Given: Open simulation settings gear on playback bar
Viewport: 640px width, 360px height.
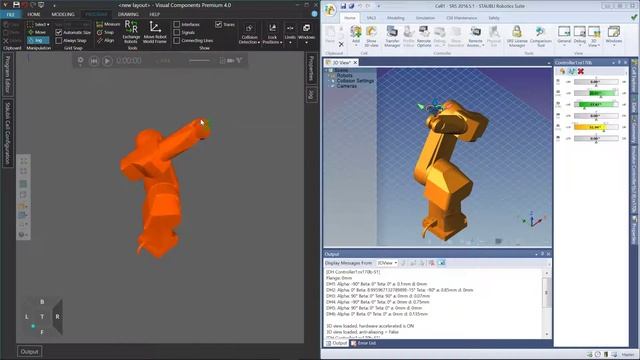Looking at the screenshot, I should [x=80, y=60].
